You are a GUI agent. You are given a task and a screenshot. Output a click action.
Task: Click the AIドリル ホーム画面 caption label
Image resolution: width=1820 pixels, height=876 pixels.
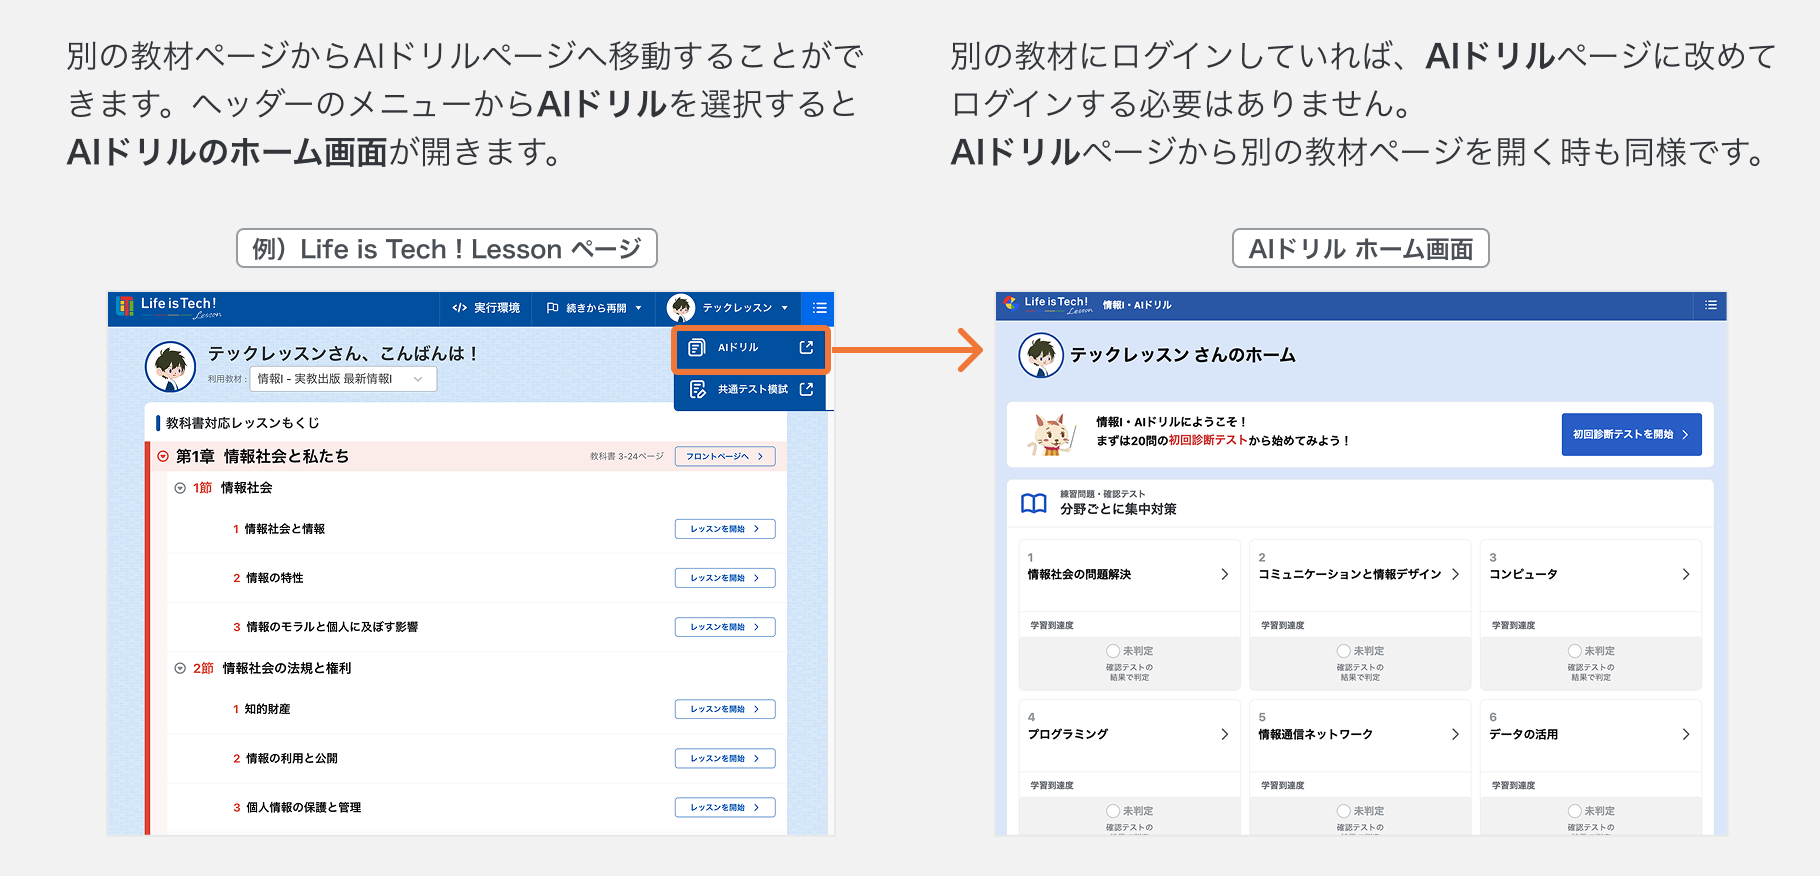pos(1361,248)
